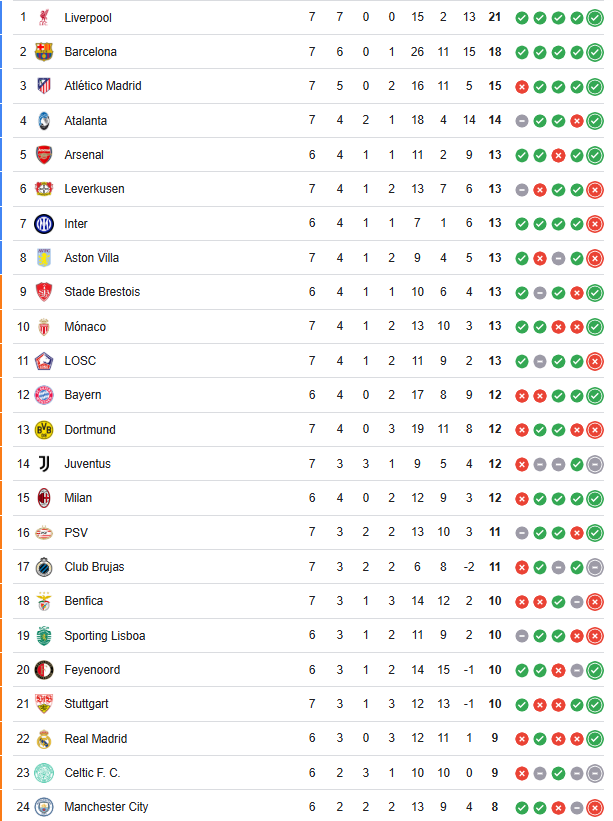
Task: Click the Borussia Dortmund crest
Action: tap(45, 429)
